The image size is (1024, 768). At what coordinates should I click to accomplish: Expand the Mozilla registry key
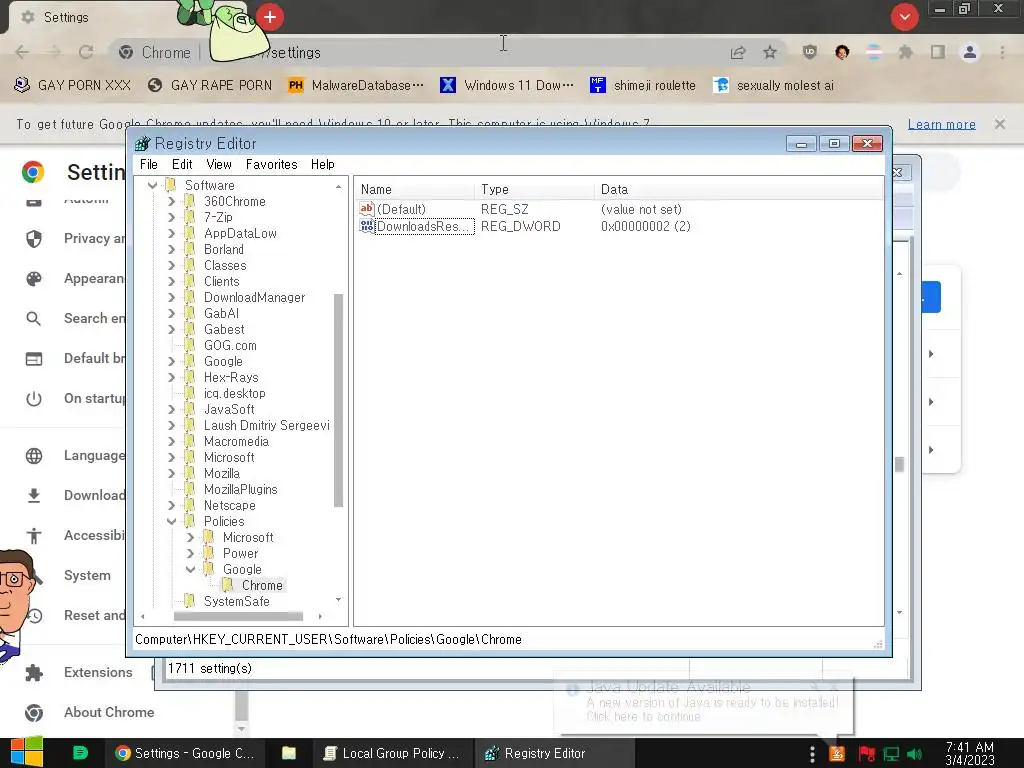click(171, 473)
